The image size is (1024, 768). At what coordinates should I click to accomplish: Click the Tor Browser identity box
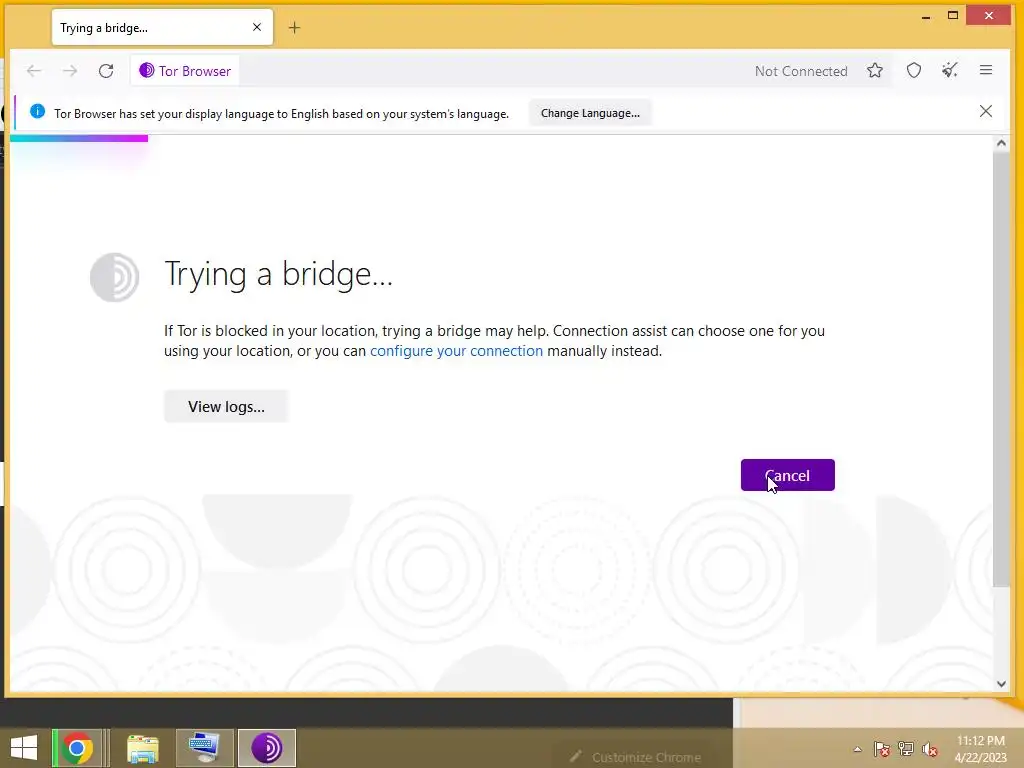(185, 71)
